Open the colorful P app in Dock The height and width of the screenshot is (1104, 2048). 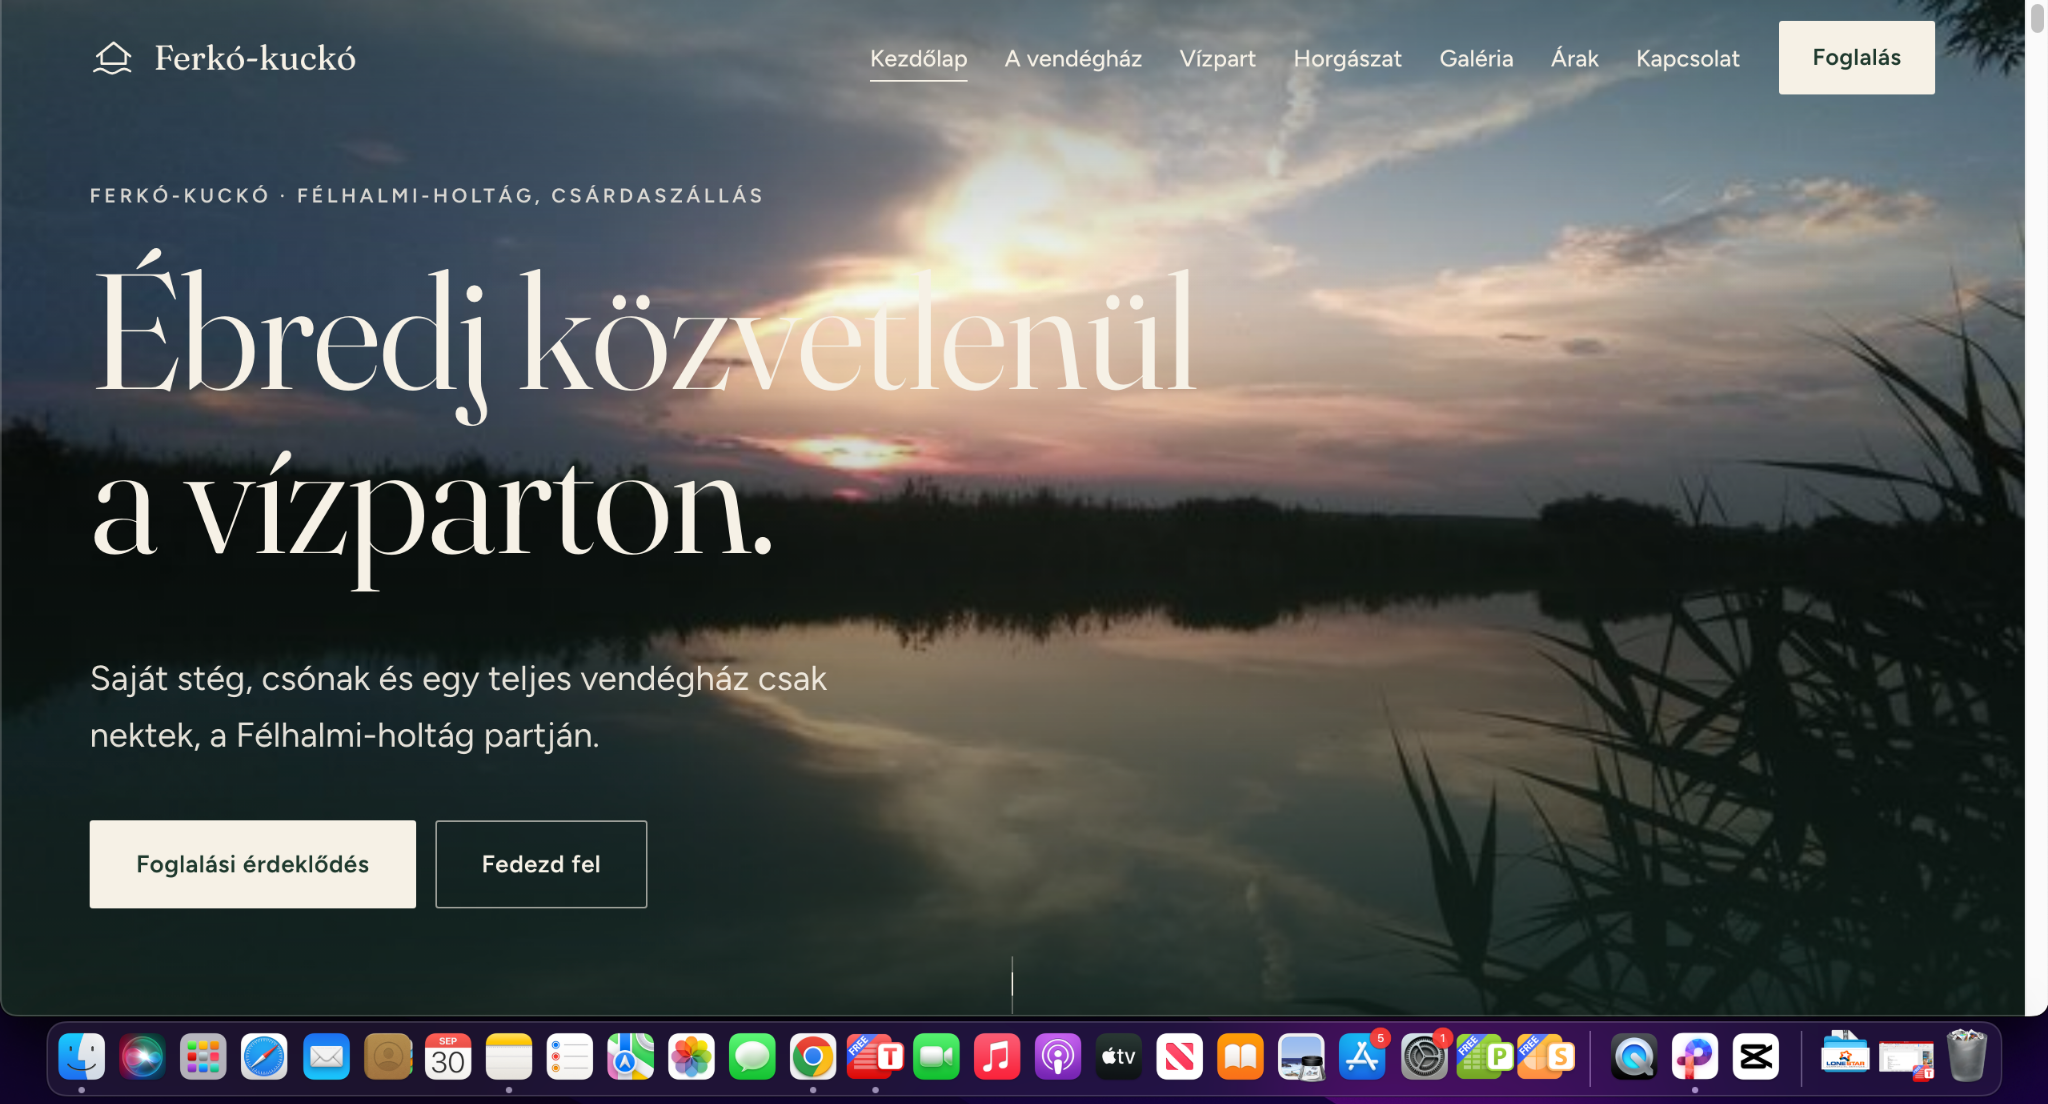(x=1695, y=1057)
